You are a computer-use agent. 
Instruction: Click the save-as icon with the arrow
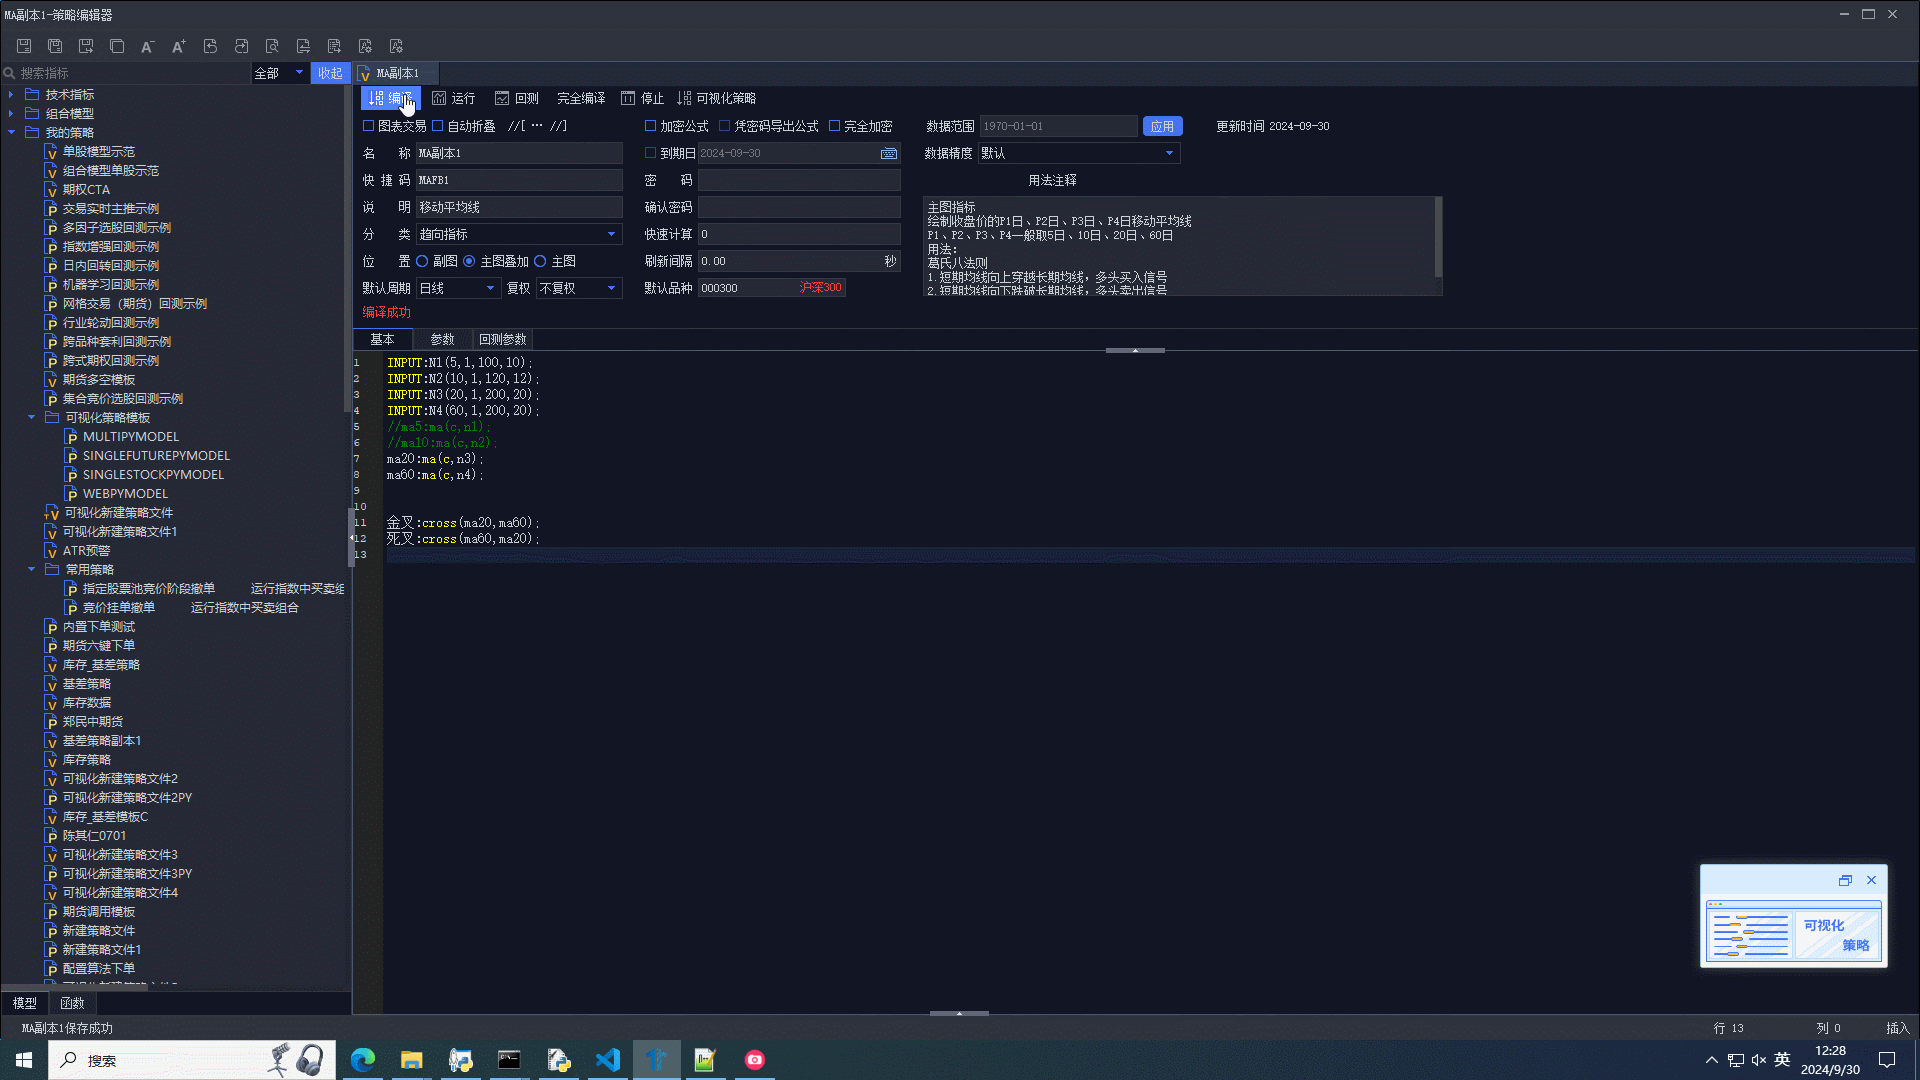click(x=86, y=46)
